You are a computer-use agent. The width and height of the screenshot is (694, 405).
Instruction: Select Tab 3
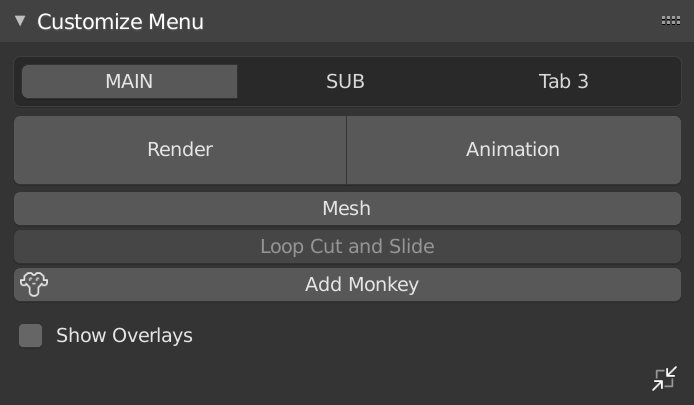563,82
